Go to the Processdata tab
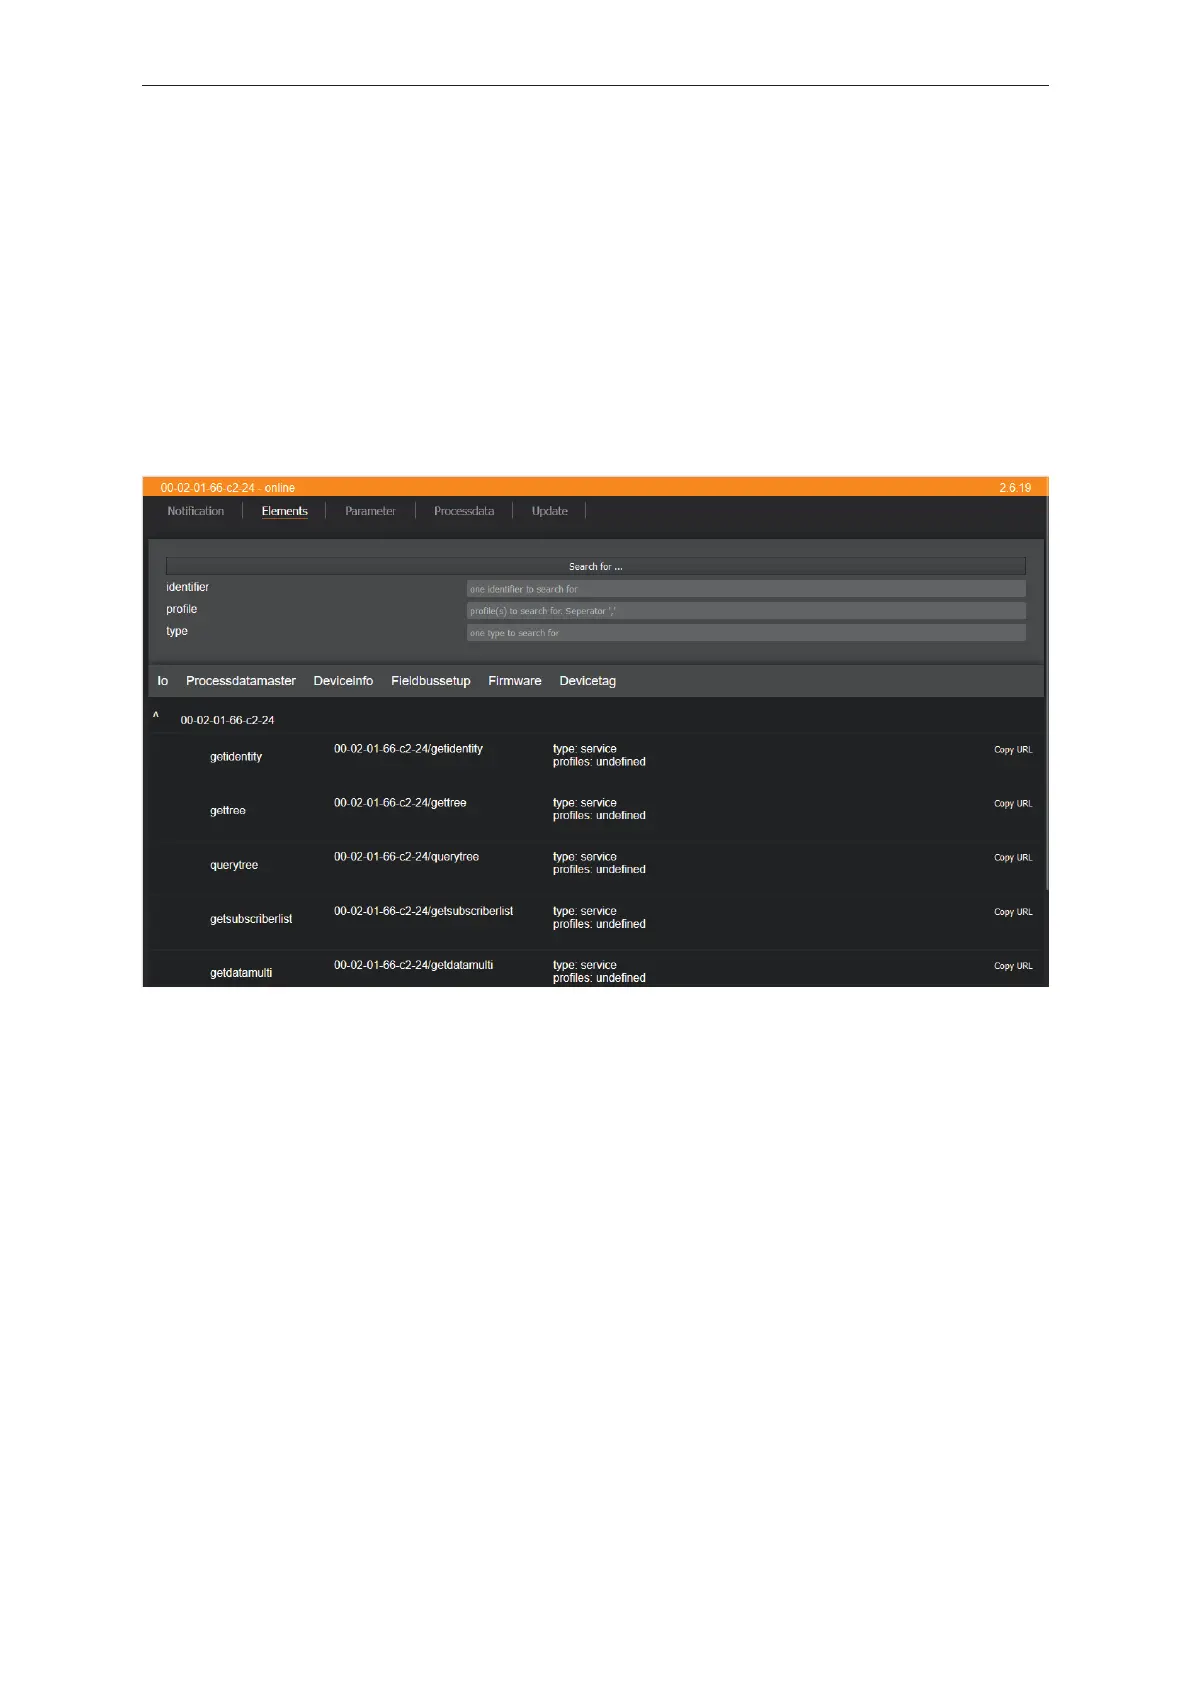This screenshot has width=1191, height=1684. point(464,511)
